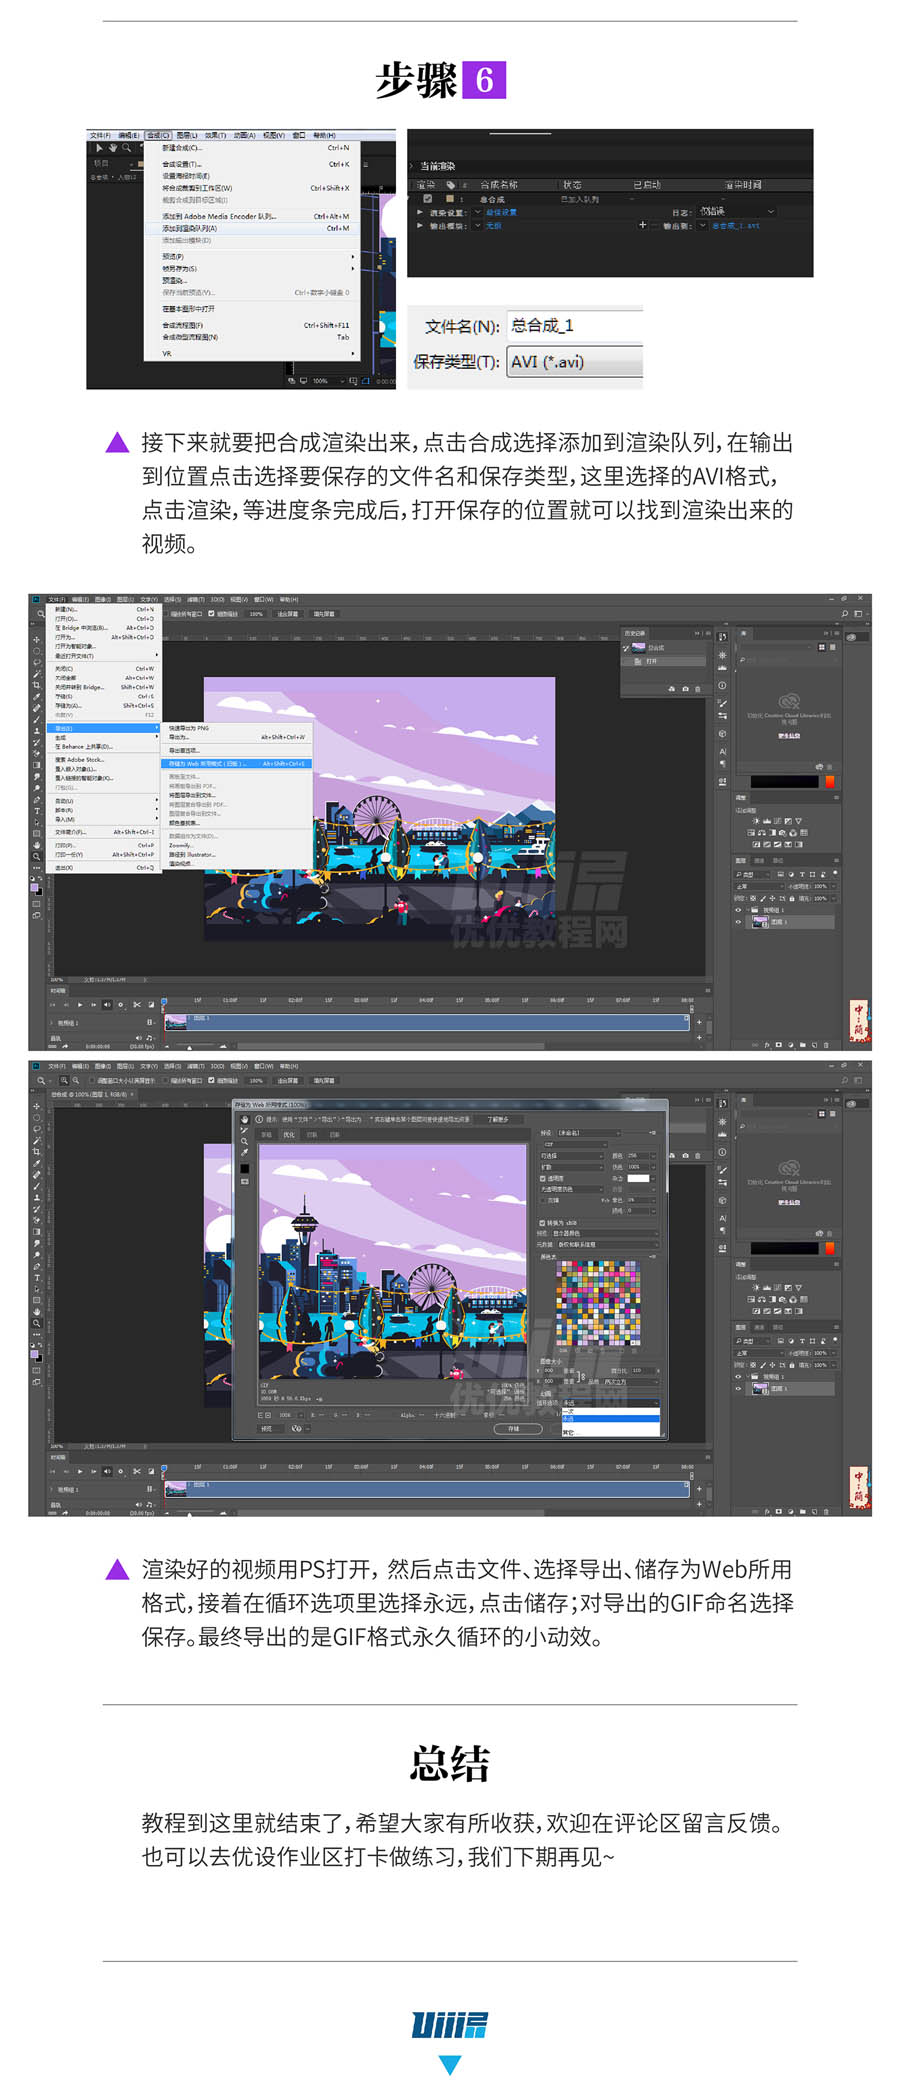Select 一次 in the looping options list
The image size is (900, 2100).
click(x=610, y=1411)
